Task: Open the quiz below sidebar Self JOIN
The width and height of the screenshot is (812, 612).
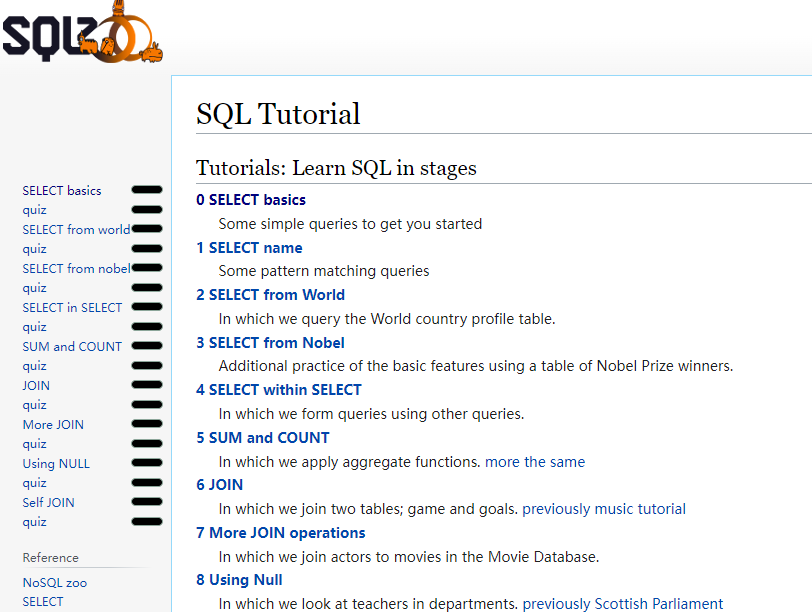Action: (35, 521)
